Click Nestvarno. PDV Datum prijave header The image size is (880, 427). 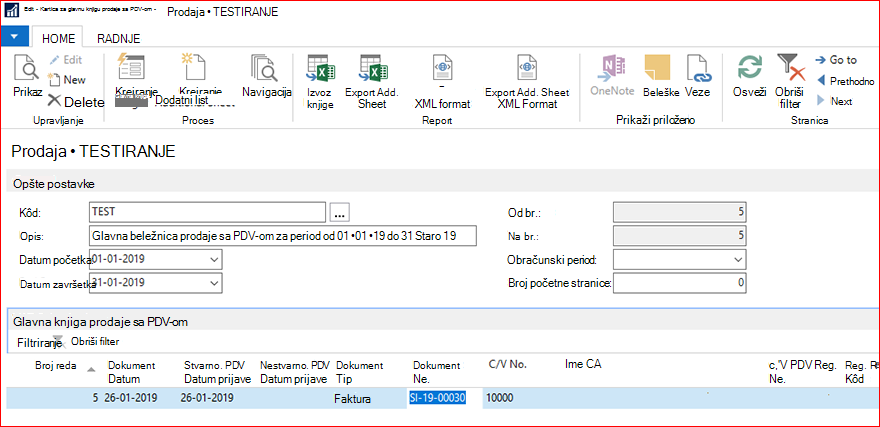click(295, 372)
